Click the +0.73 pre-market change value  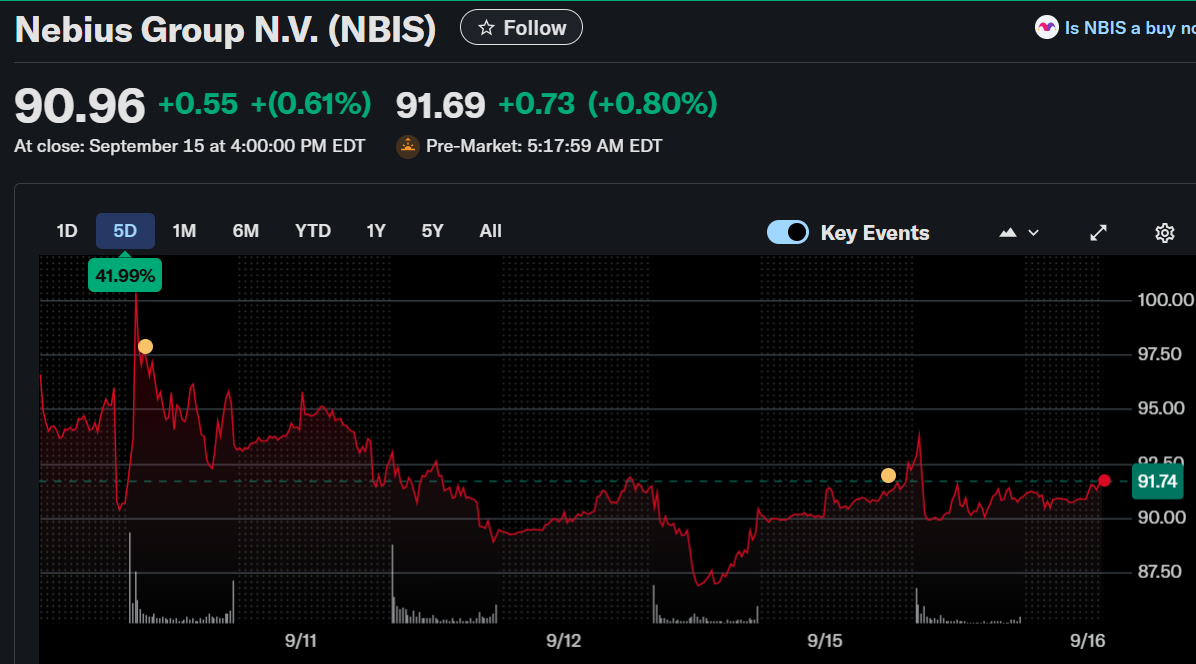pos(536,104)
